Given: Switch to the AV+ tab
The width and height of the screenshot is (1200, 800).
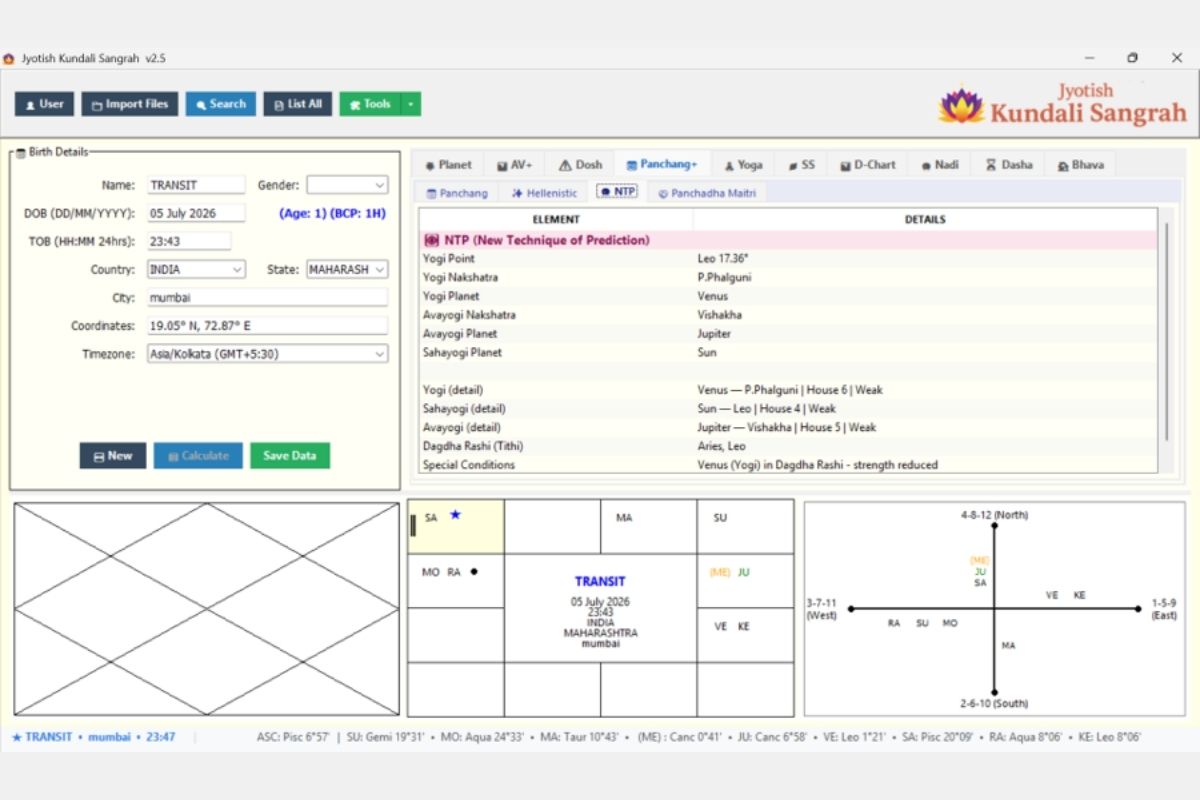Looking at the screenshot, I should 515,165.
